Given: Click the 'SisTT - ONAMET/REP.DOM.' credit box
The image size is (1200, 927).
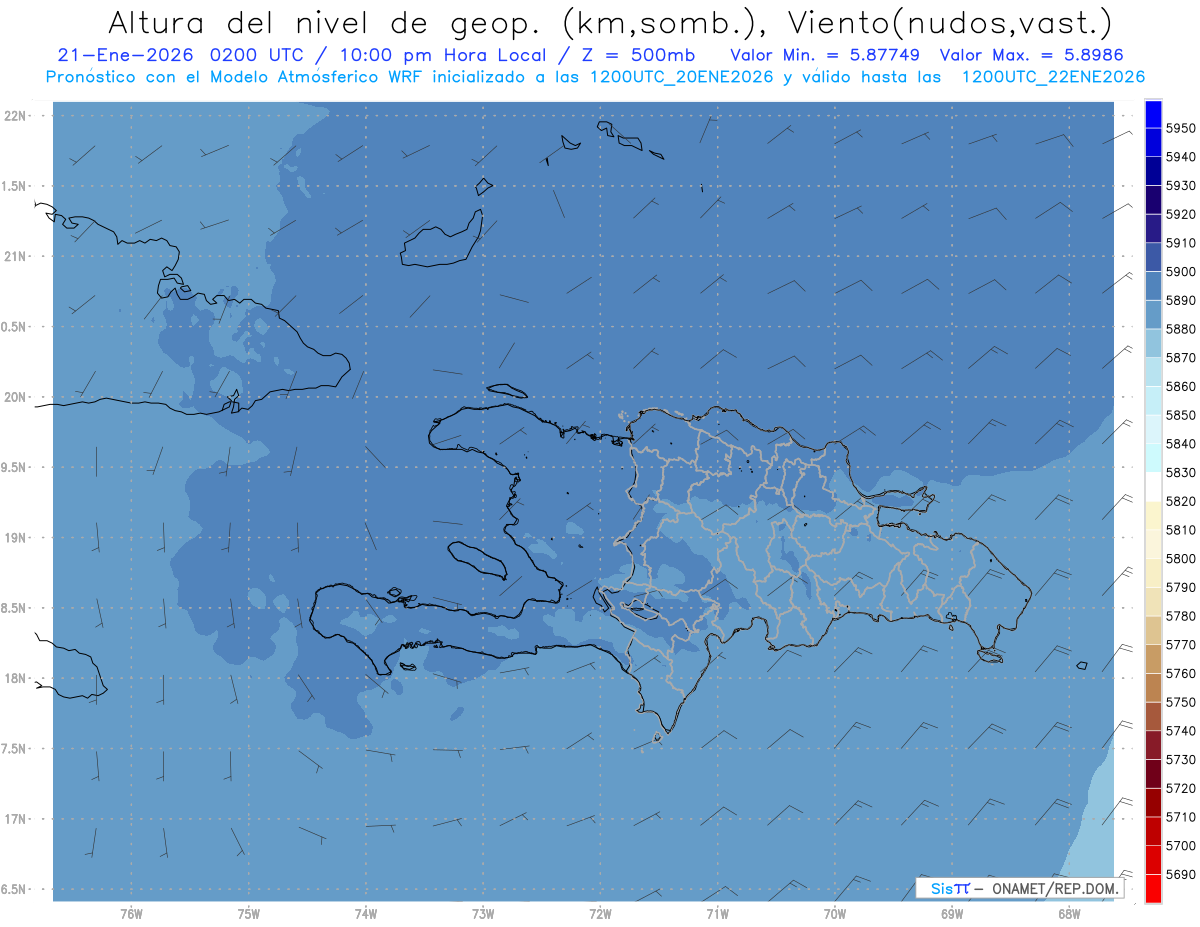Looking at the screenshot, I should click(x=1020, y=888).
